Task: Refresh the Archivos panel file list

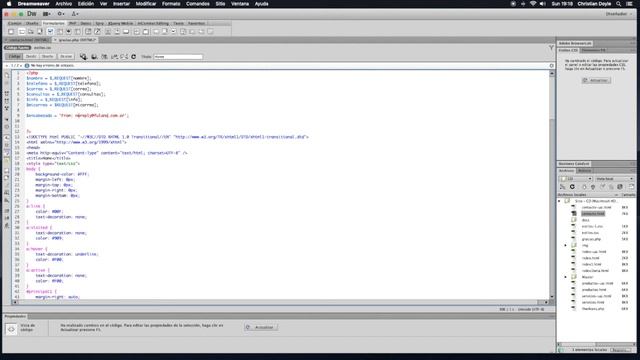Action: [x=572, y=187]
